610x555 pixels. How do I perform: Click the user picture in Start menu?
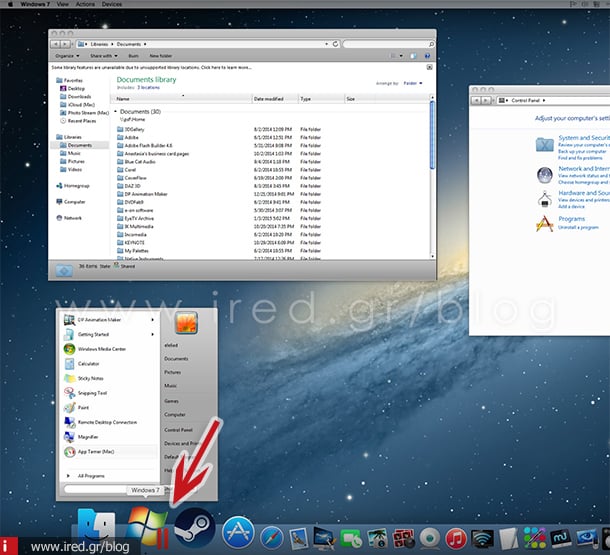(186, 322)
